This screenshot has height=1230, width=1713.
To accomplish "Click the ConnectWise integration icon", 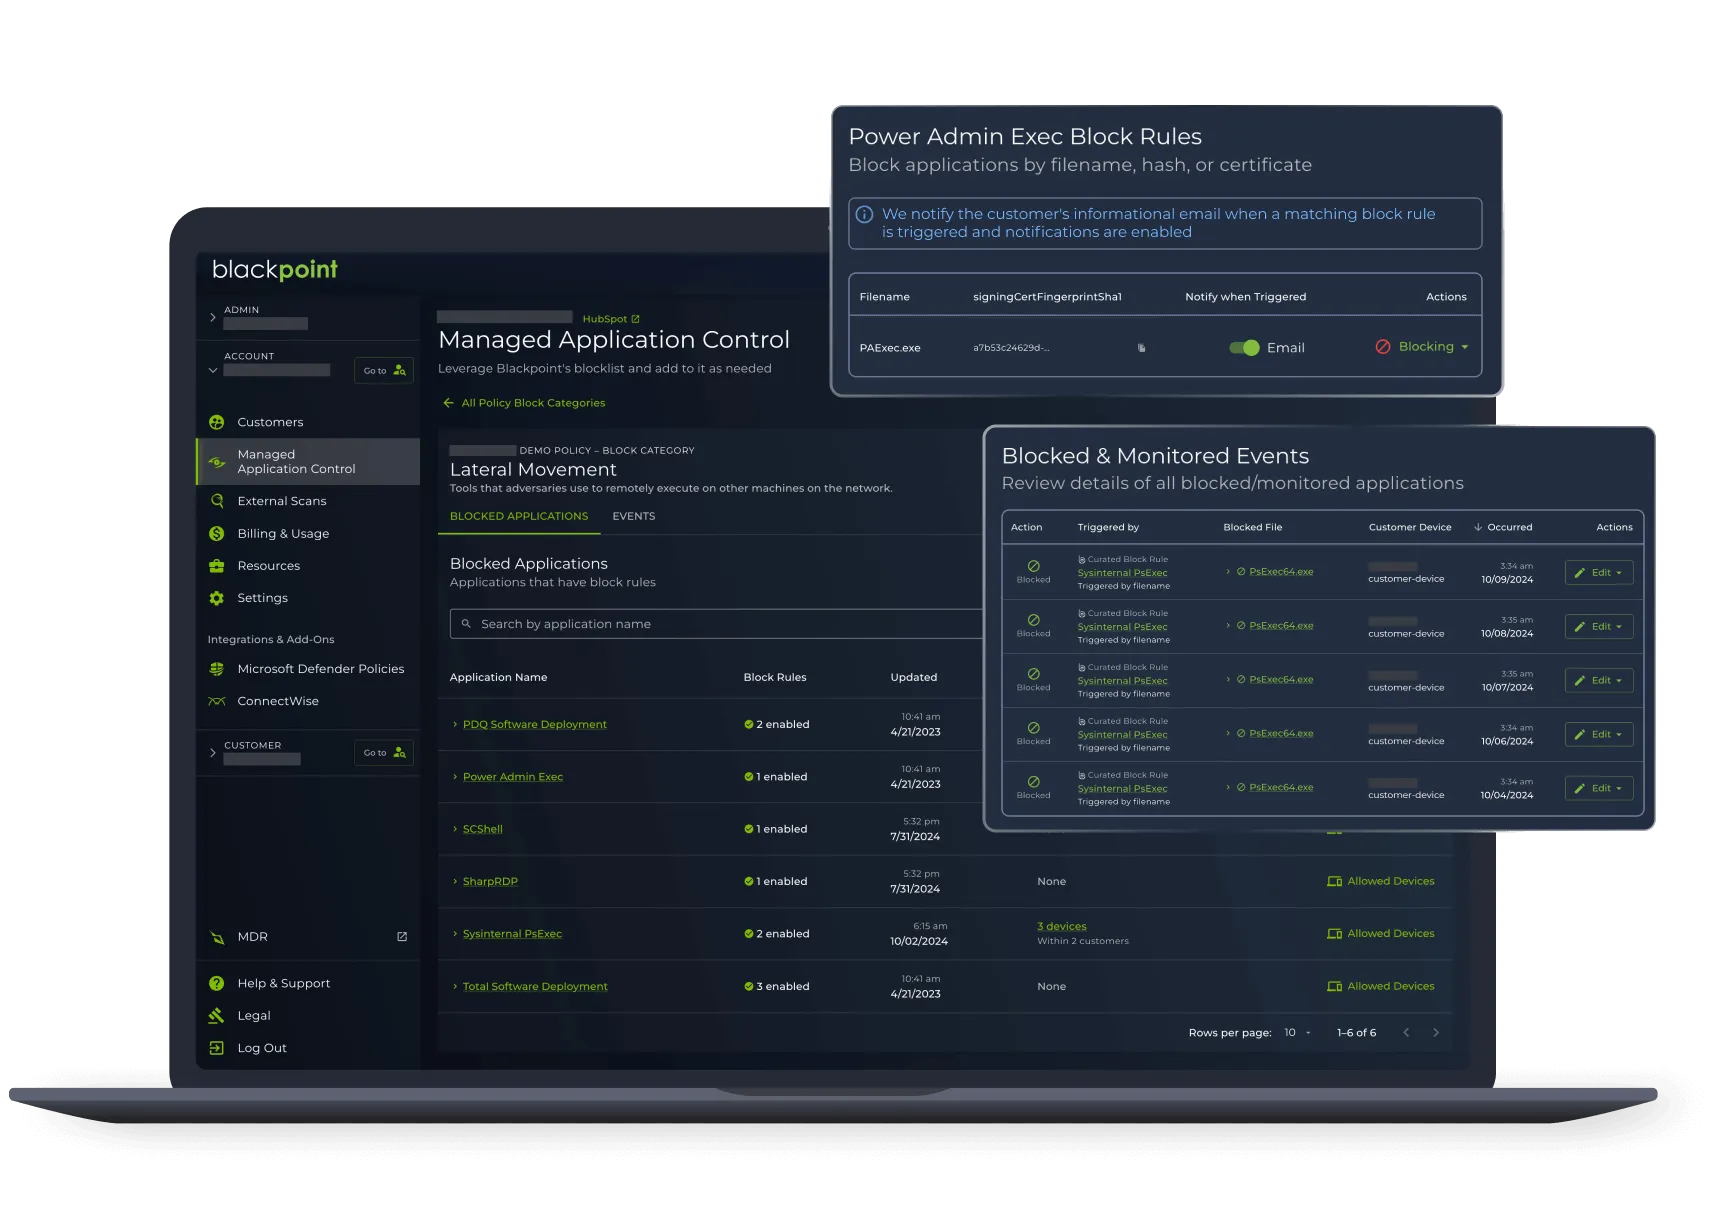I will coord(216,701).
